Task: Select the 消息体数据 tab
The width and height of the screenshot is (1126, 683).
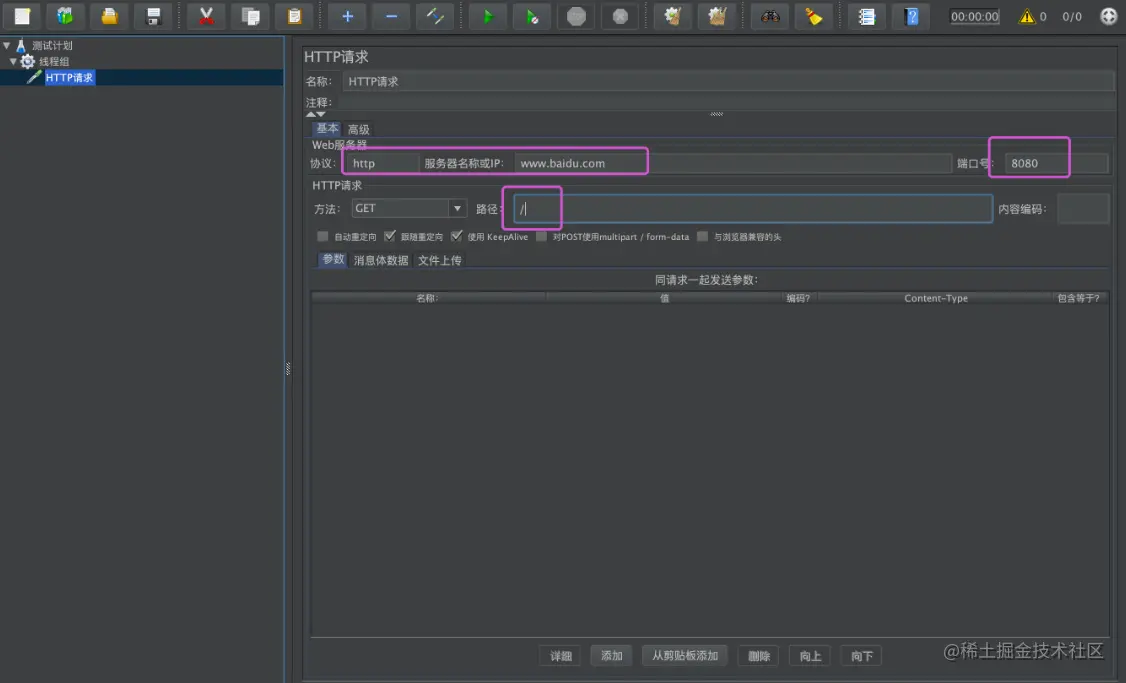Action: coord(381,260)
